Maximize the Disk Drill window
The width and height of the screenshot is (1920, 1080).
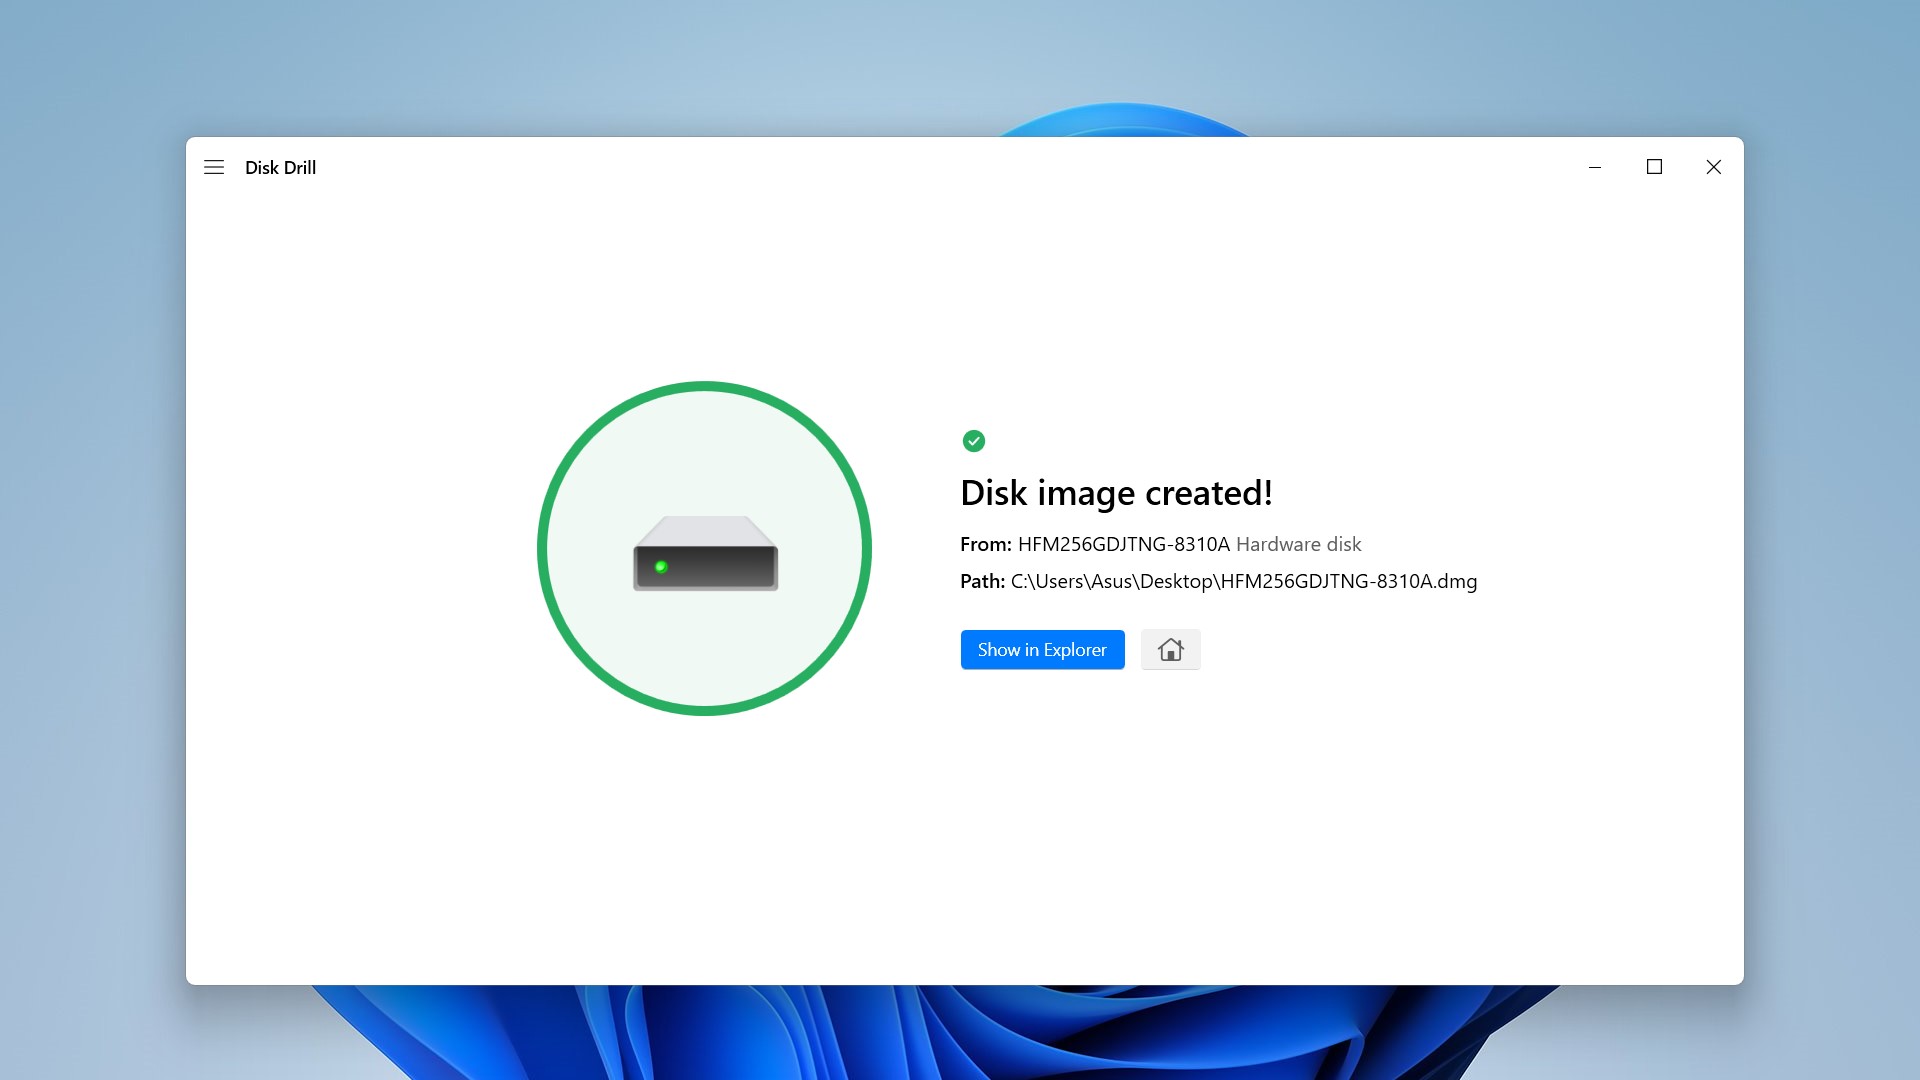1654,167
